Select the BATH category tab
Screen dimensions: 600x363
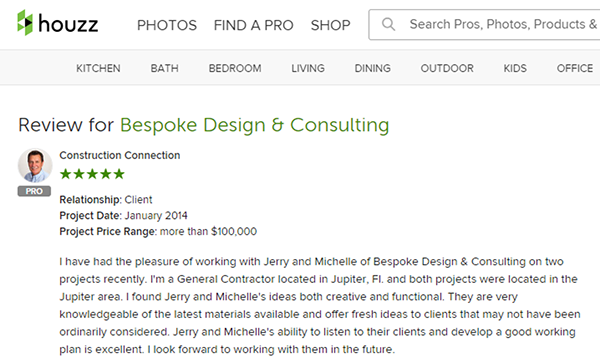(x=165, y=68)
